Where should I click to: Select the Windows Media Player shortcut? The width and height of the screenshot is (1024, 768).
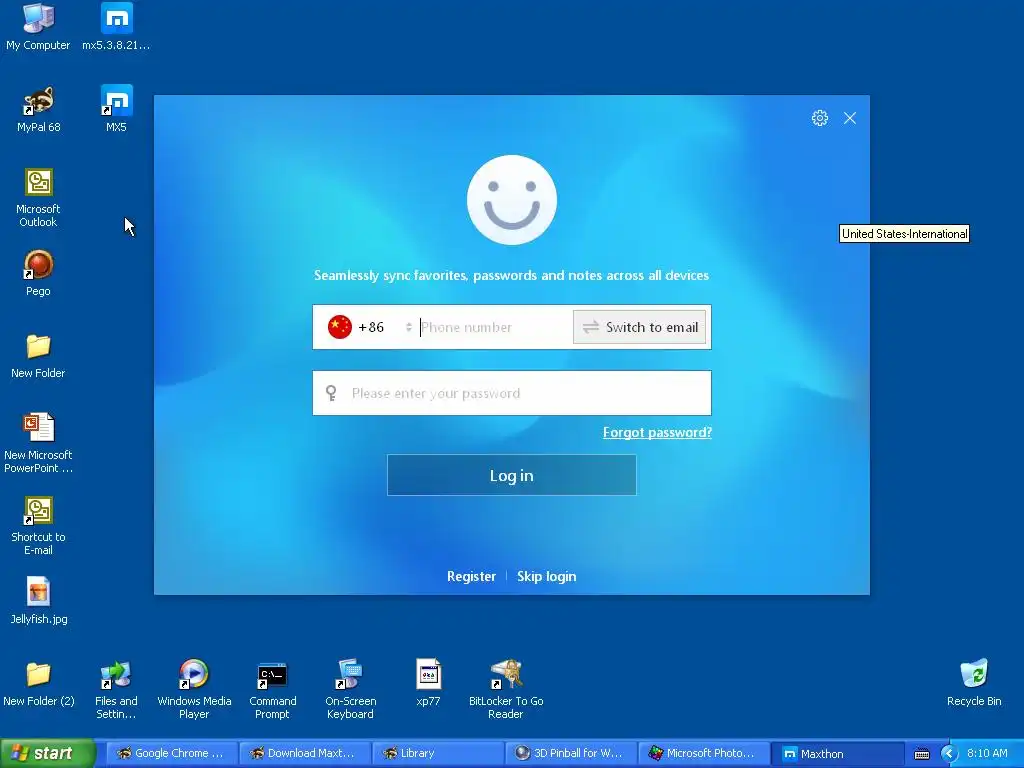pyautogui.click(x=194, y=690)
